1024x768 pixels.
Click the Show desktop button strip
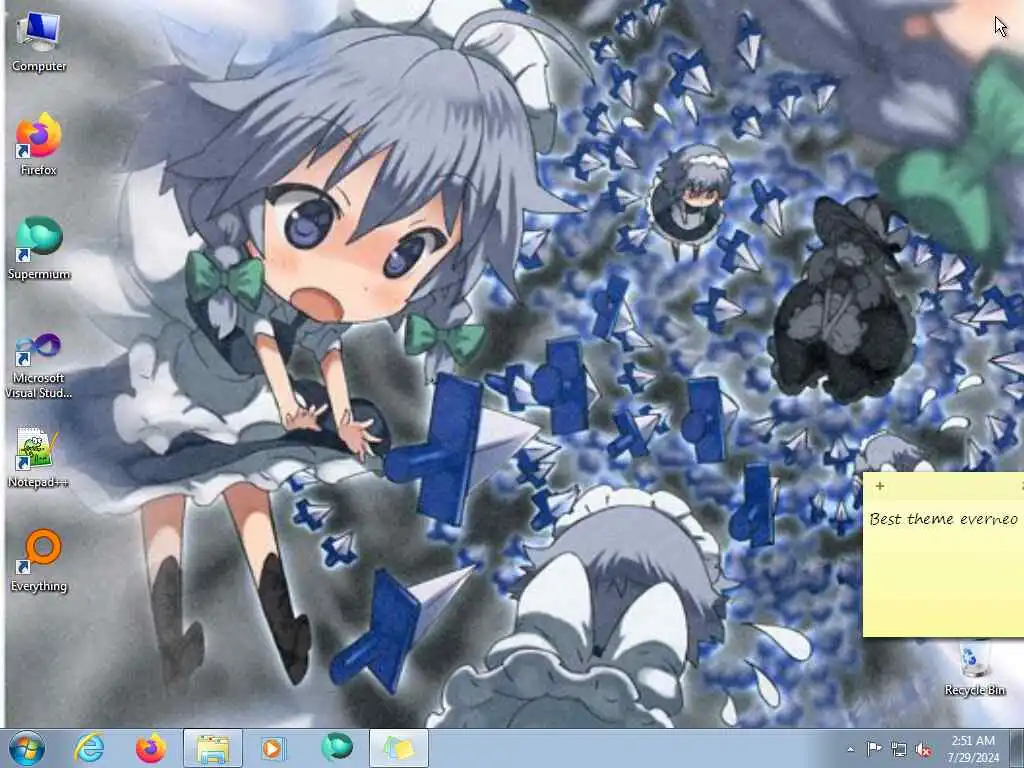(x=1017, y=748)
